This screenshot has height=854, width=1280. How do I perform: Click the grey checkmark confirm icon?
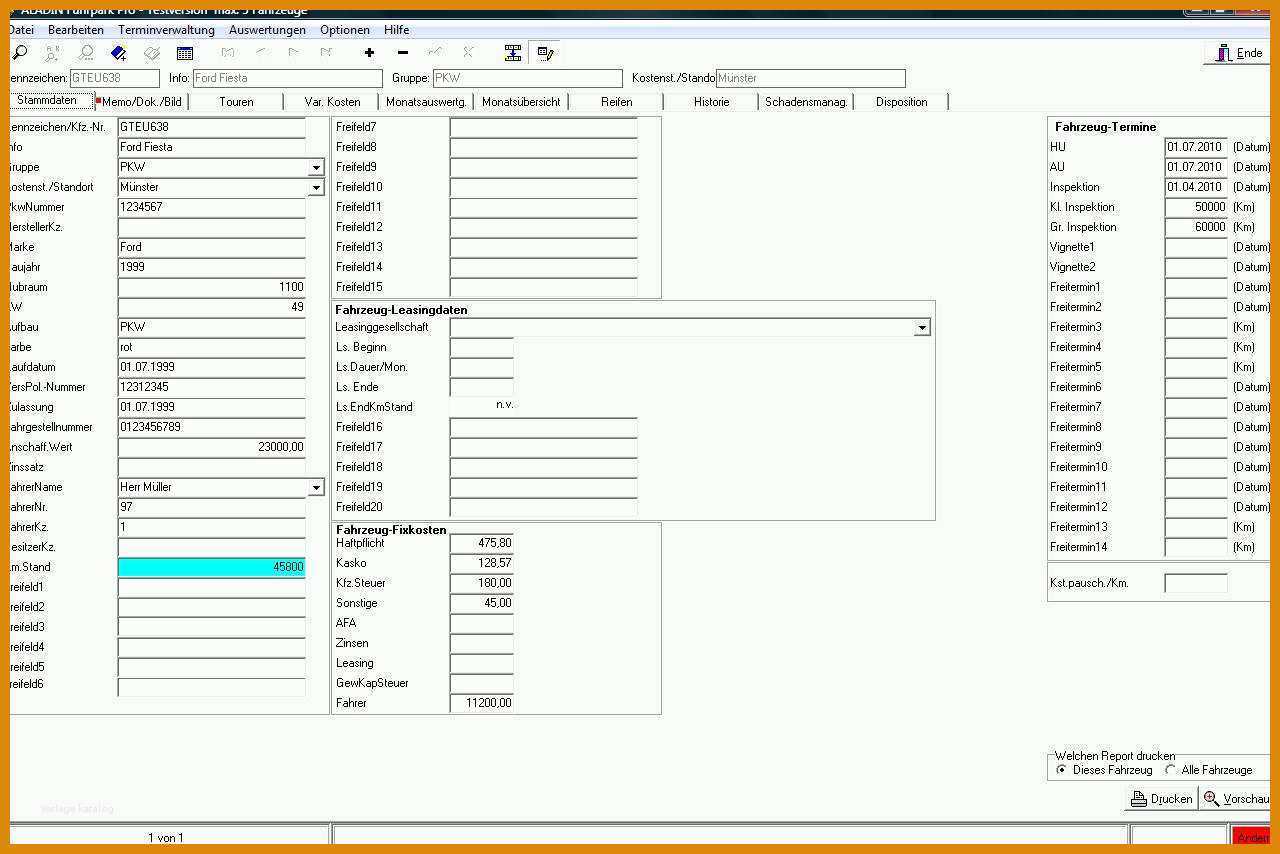click(435, 53)
